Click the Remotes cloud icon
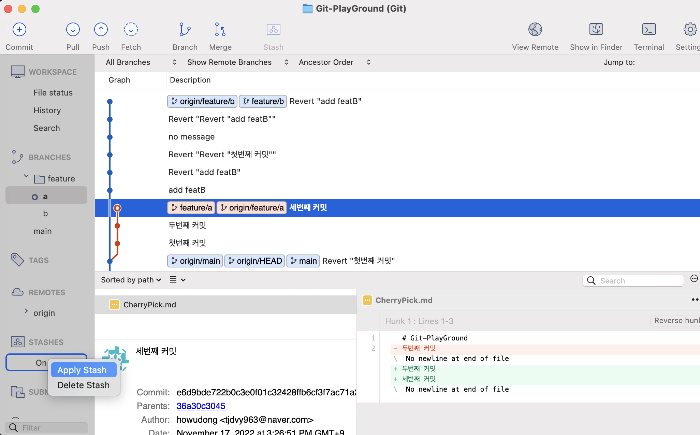Viewport: 700px width, 435px height. coord(17,292)
